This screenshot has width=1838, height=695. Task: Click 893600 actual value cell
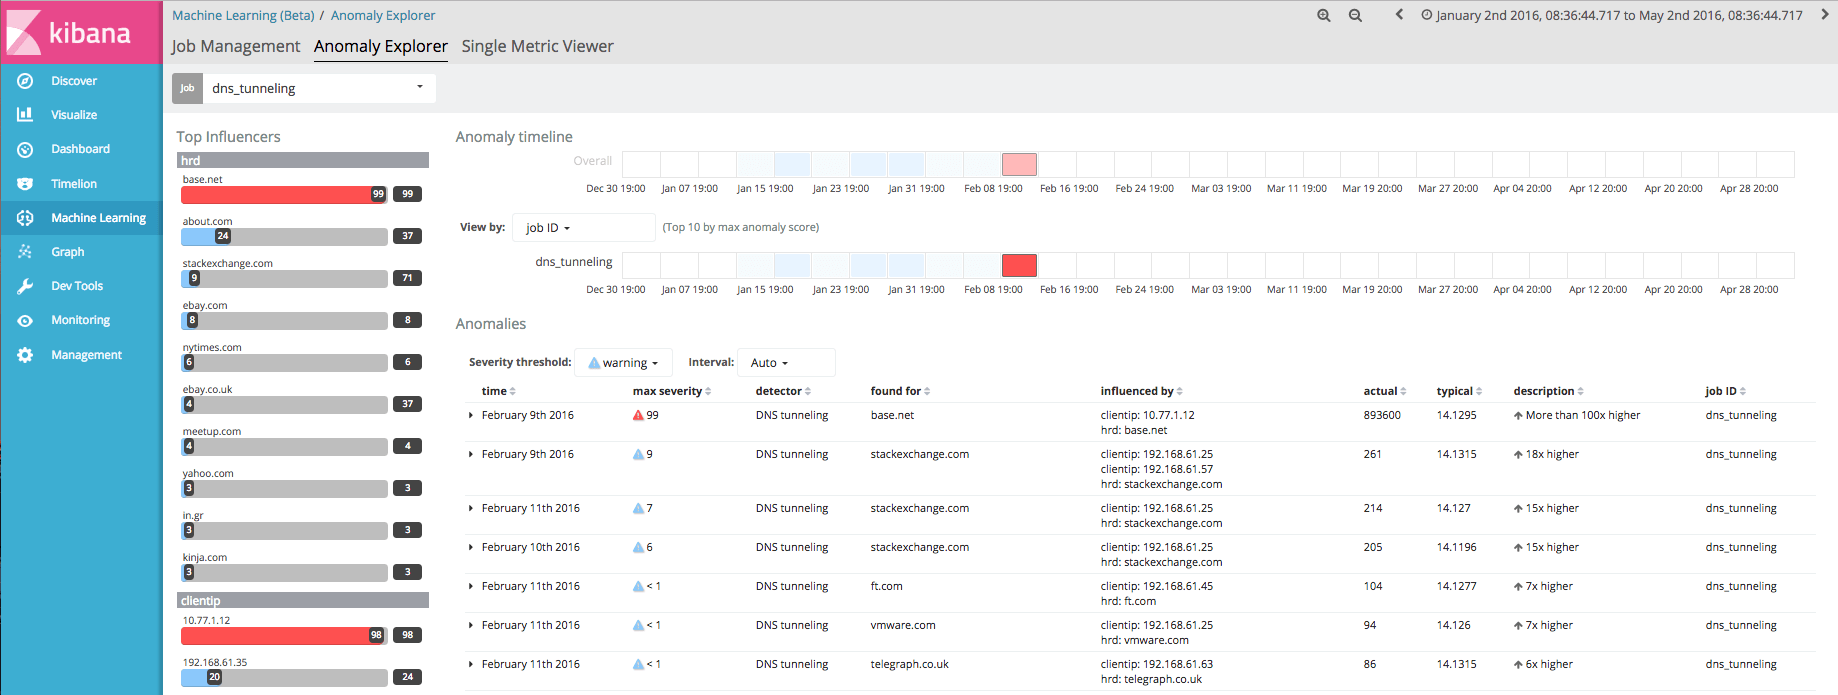pyautogui.click(x=1382, y=415)
